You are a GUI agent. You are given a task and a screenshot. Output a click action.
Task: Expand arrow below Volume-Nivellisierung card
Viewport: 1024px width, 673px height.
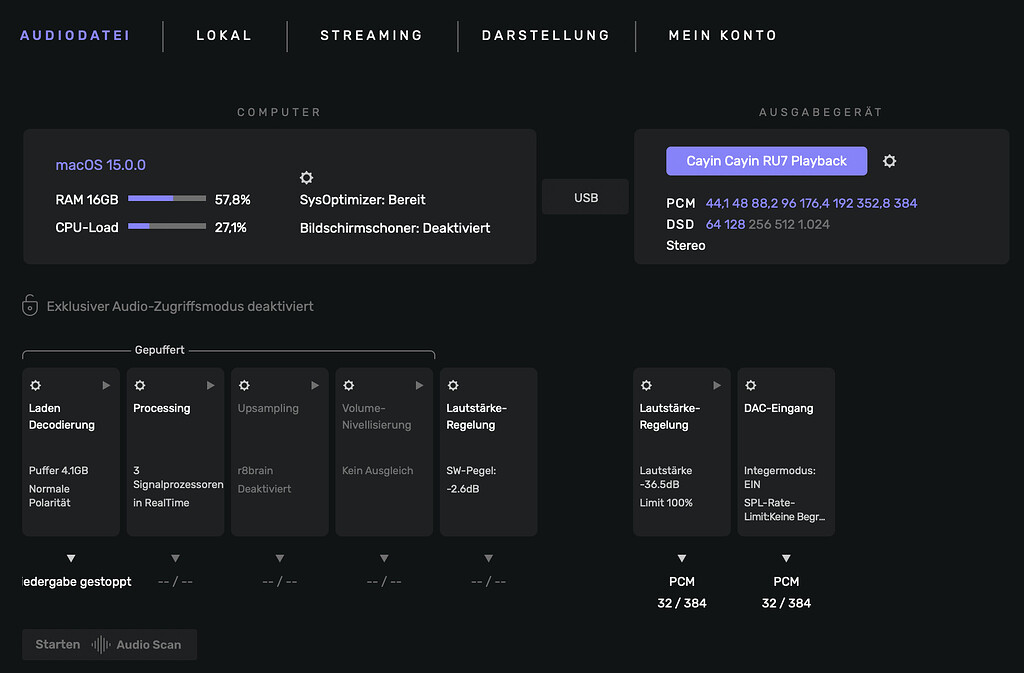(x=384, y=558)
